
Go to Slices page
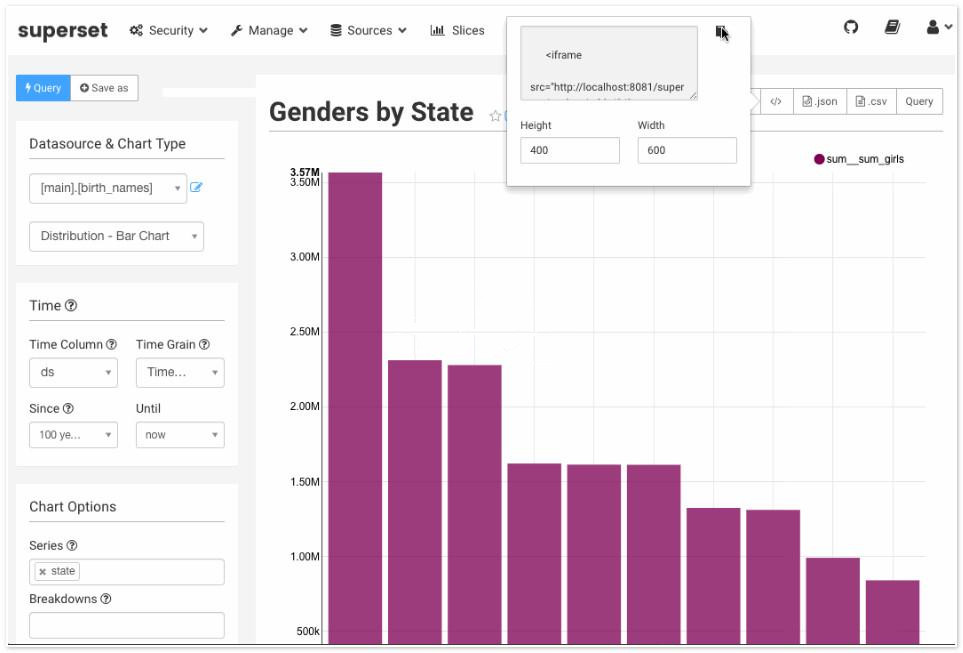(x=458, y=30)
